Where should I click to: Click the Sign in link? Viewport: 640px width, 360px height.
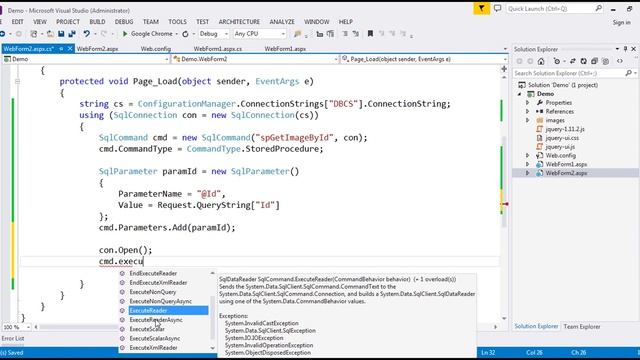click(621, 22)
